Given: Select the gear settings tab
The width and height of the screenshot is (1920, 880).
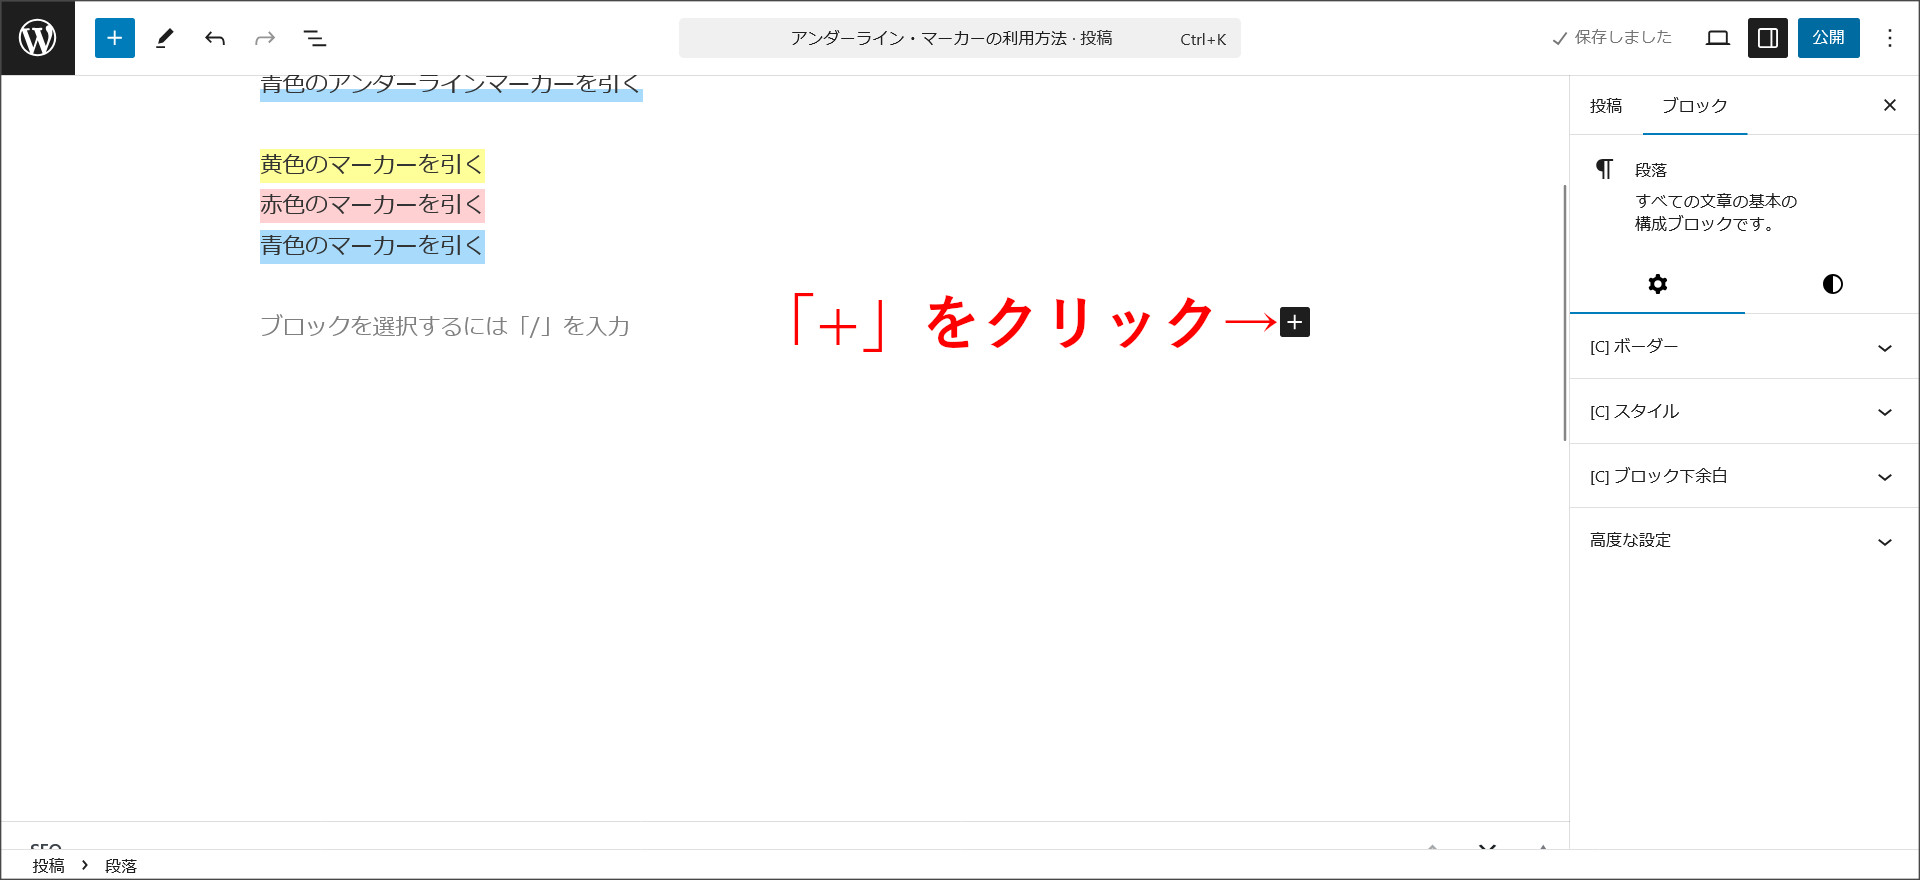Looking at the screenshot, I should point(1658,284).
